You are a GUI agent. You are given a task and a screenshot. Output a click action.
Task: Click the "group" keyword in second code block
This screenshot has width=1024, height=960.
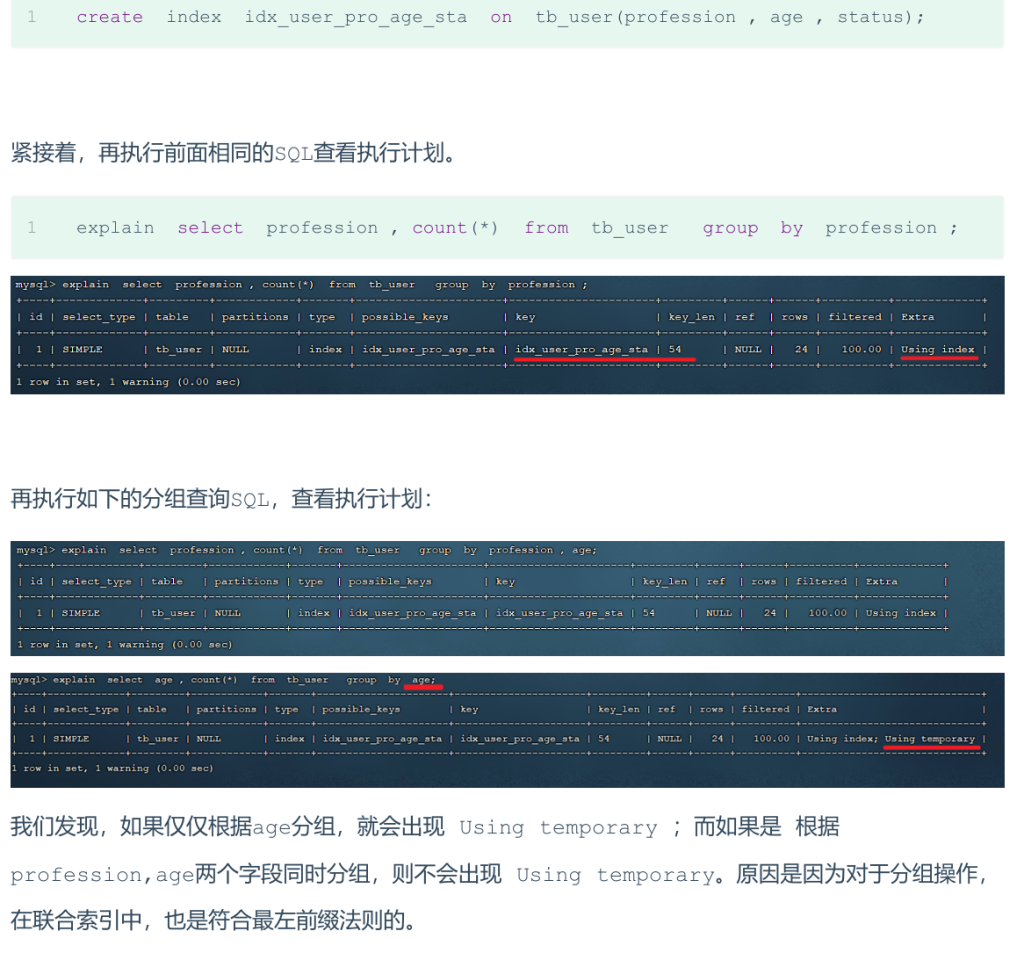730,228
